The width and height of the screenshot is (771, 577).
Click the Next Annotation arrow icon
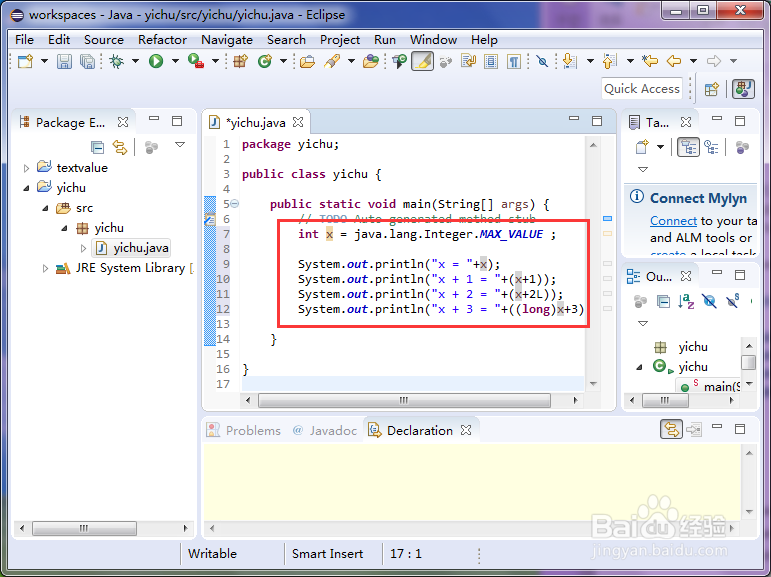569,61
